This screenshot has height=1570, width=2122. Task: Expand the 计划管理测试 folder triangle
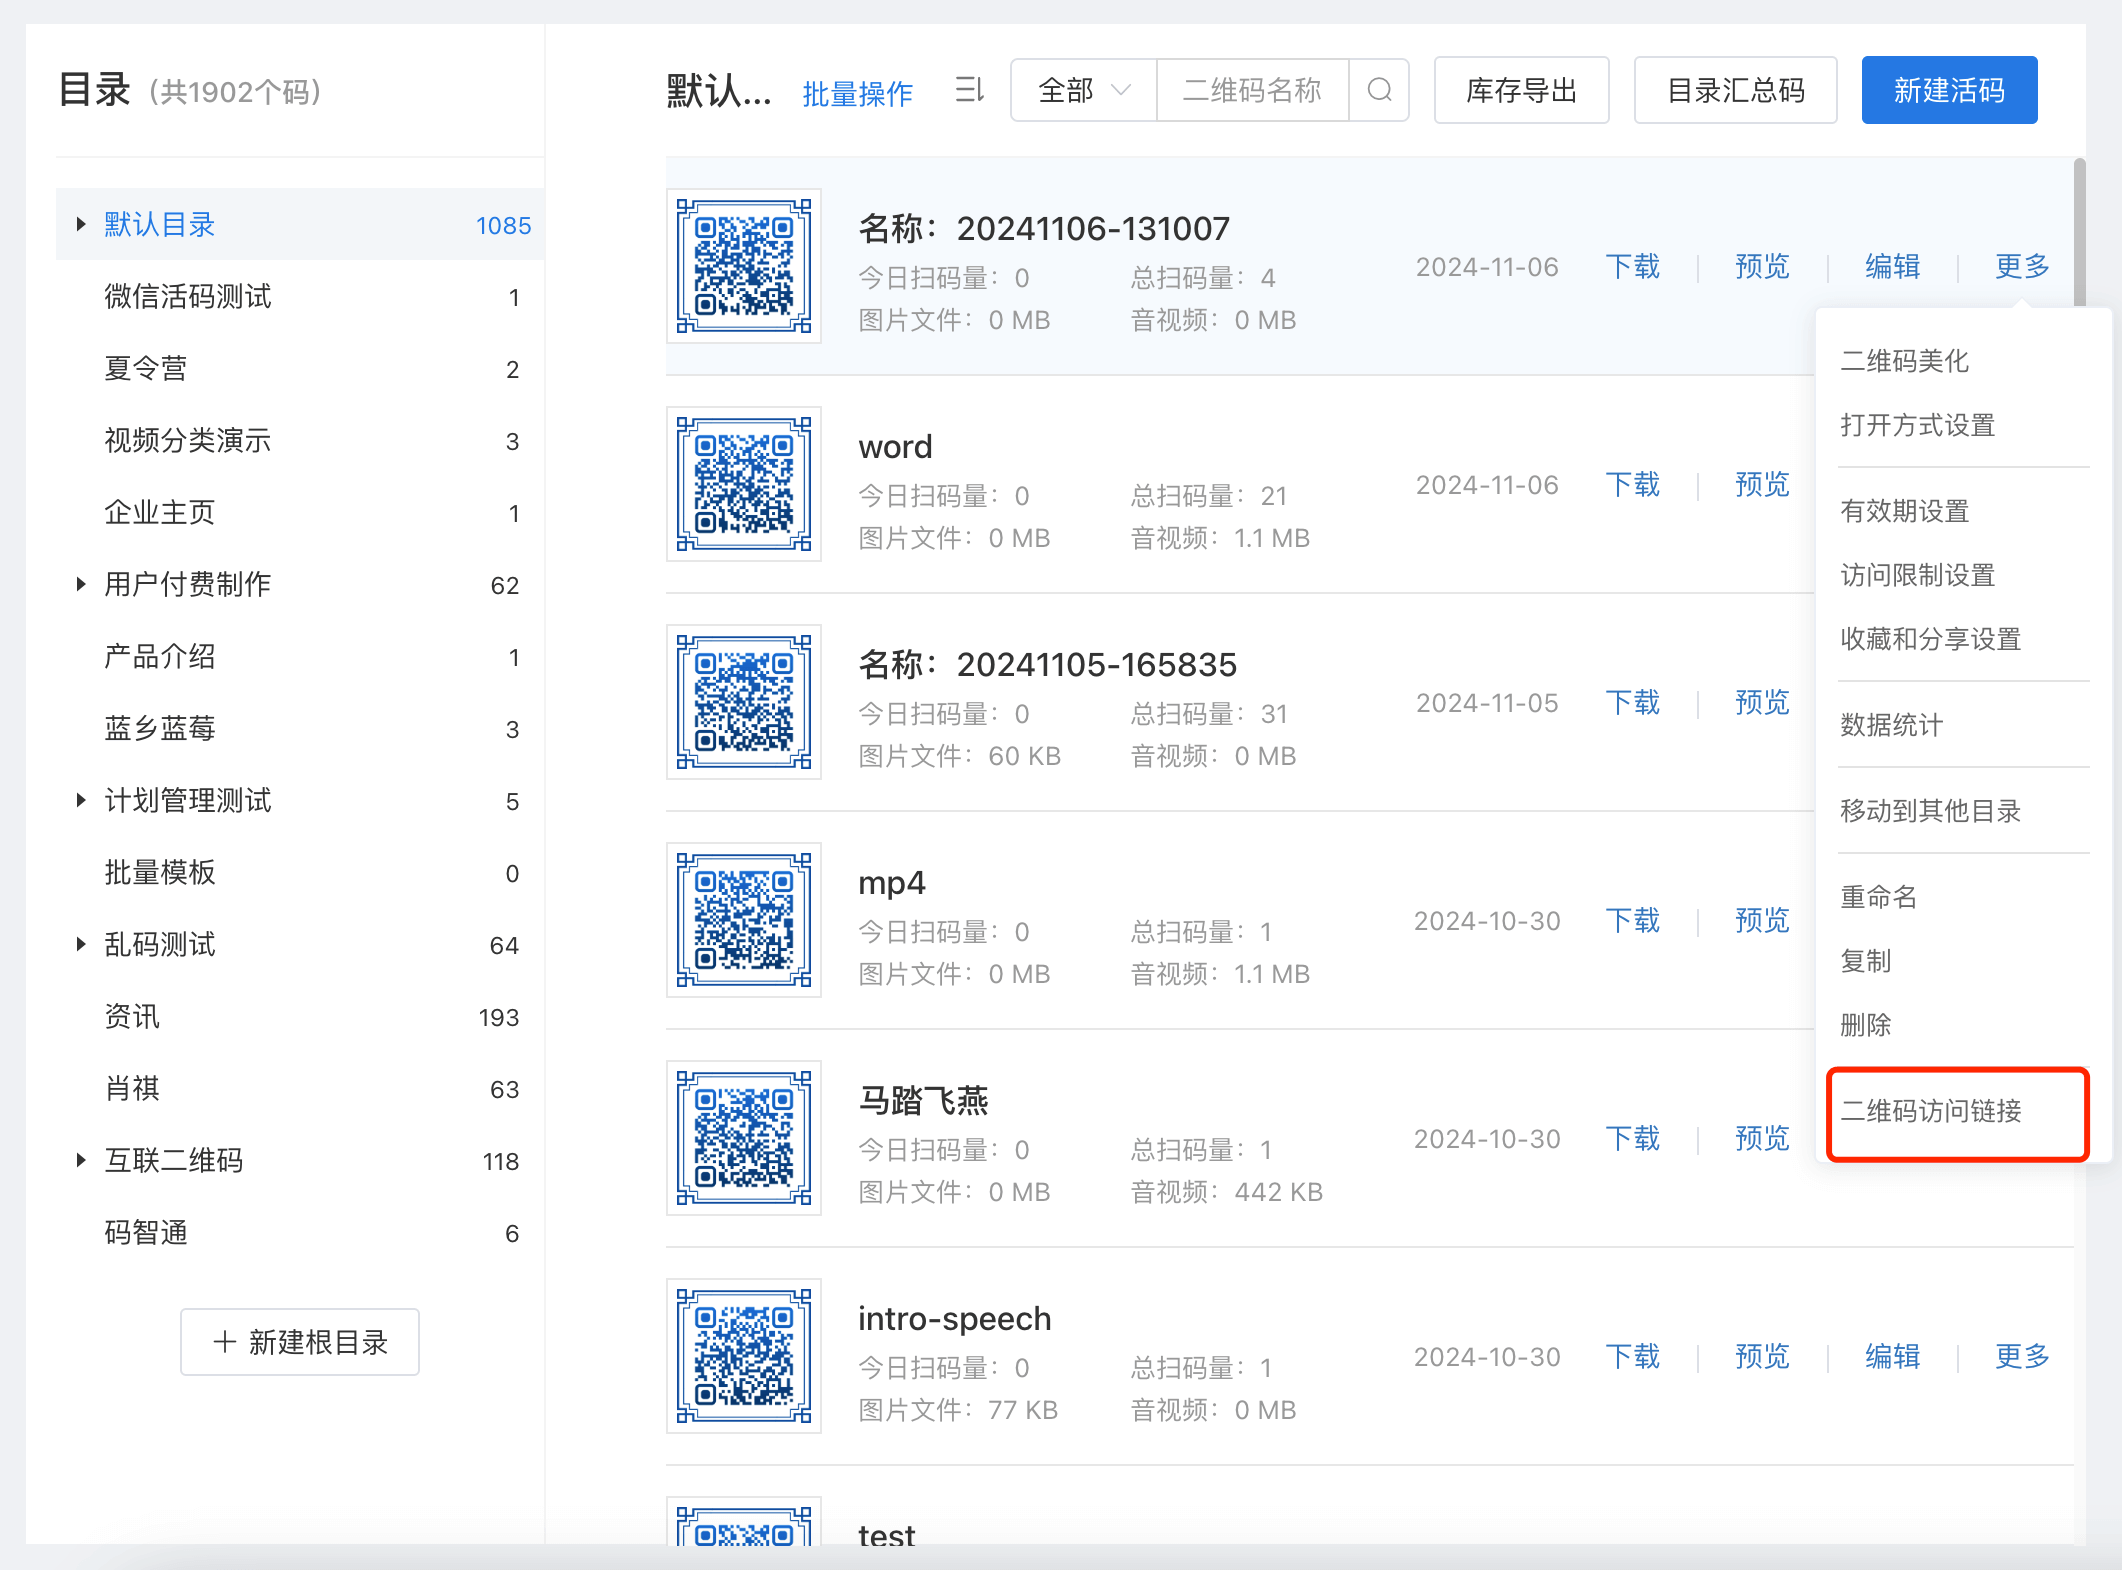pyautogui.click(x=81, y=800)
